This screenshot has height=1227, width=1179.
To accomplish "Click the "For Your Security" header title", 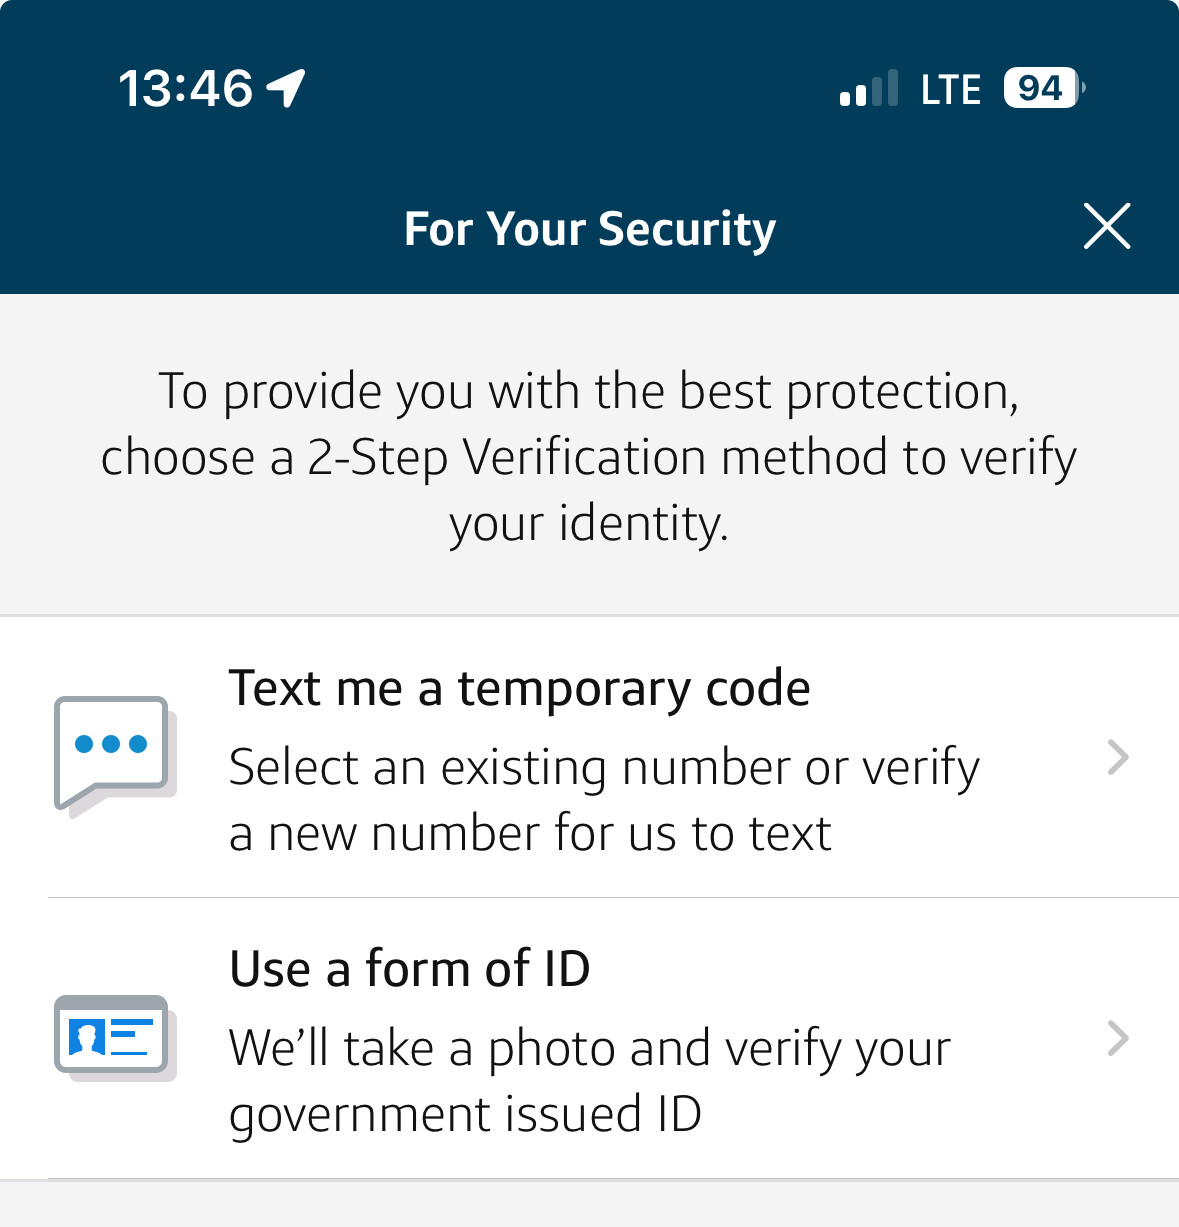I will 589,229.
